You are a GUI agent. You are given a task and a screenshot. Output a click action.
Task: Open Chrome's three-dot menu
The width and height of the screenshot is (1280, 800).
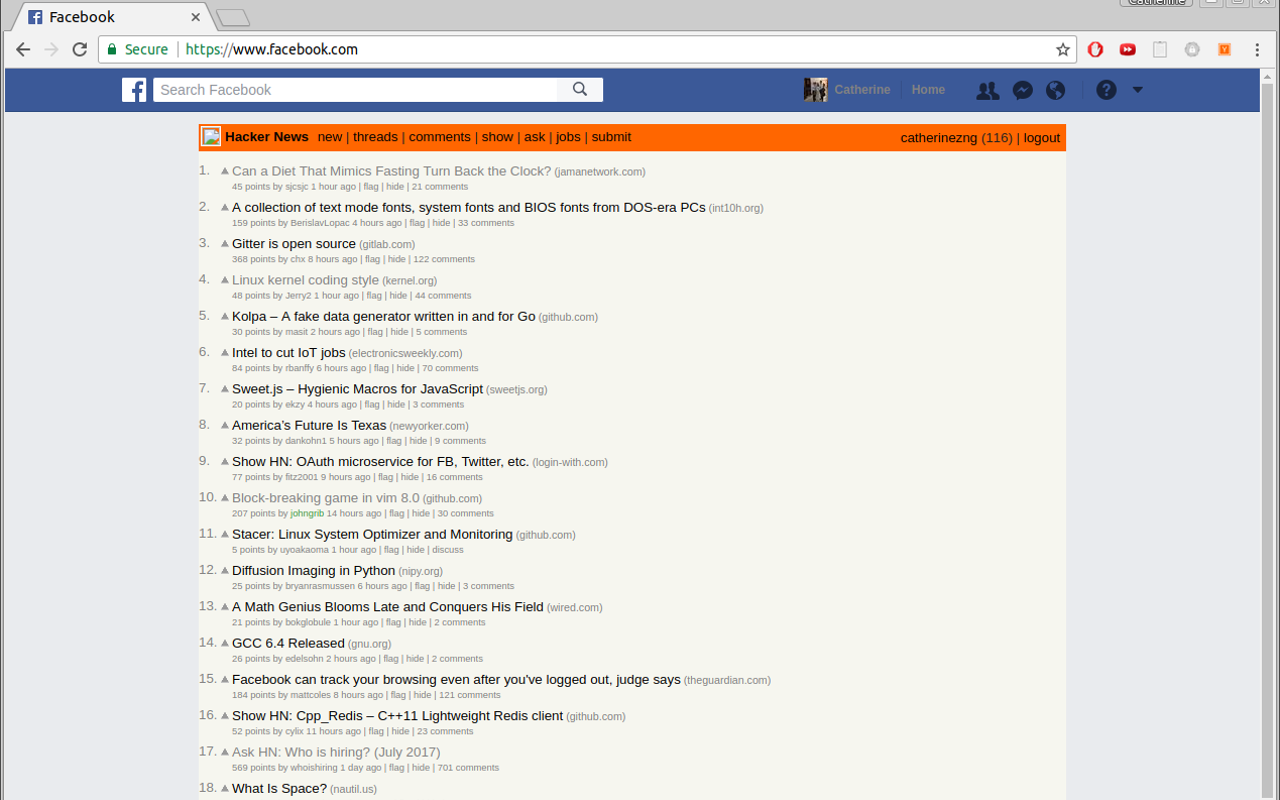pyautogui.click(x=1257, y=49)
